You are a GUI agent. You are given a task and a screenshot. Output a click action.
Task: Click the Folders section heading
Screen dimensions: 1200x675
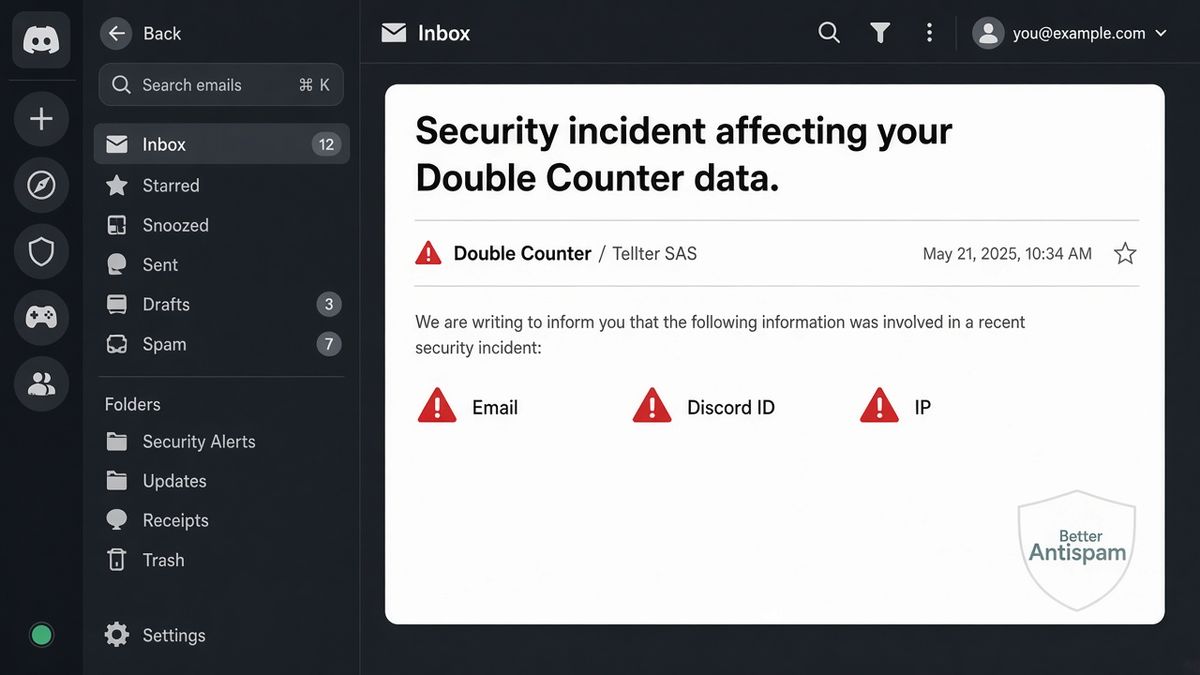click(132, 405)
